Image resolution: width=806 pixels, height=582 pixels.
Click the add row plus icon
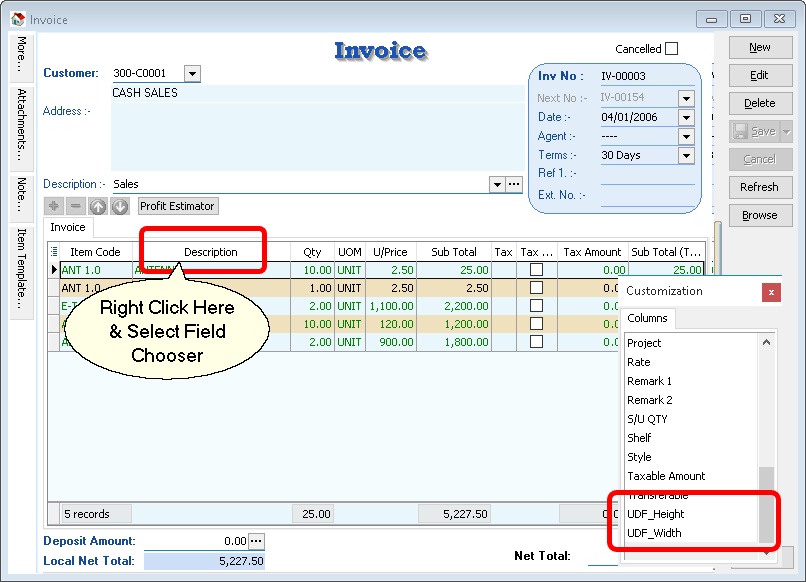[54, 206]
